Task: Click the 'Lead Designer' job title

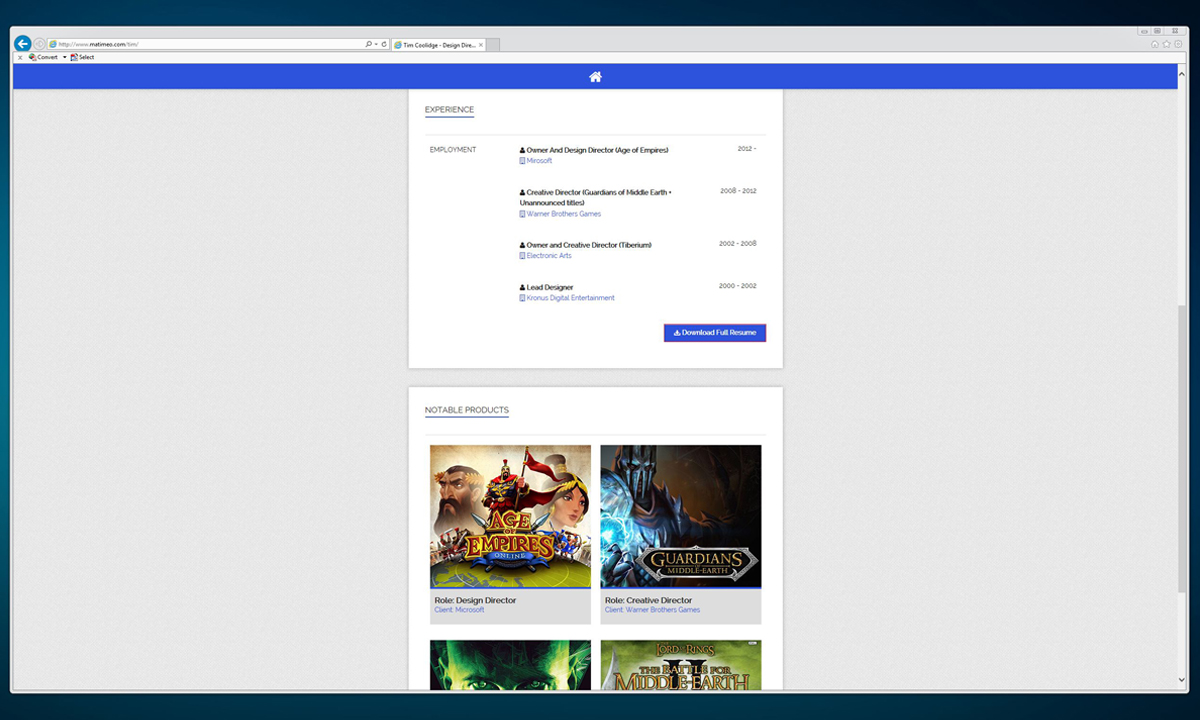Action: pos(550,287)
